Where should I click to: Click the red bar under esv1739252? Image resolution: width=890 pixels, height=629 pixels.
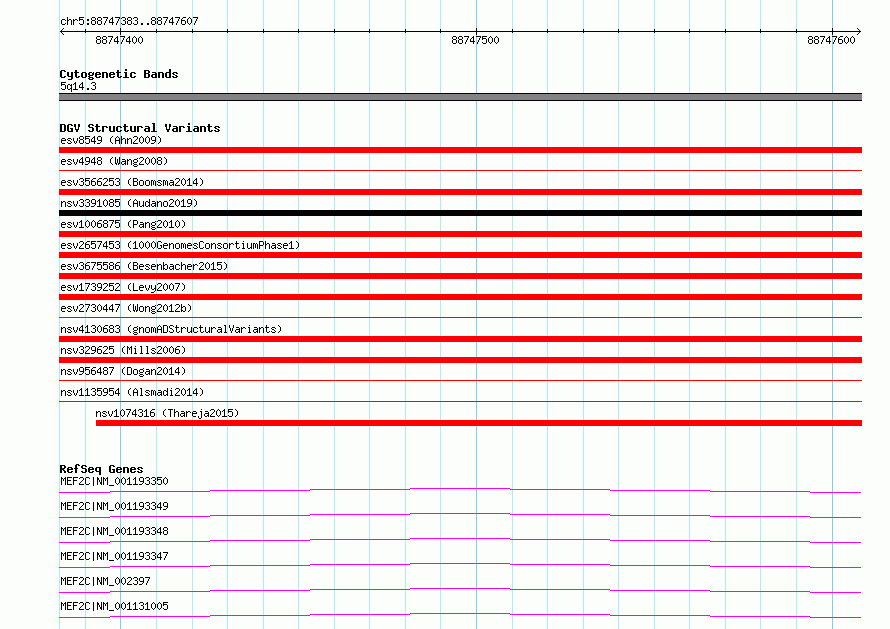(x=460, y=297)
